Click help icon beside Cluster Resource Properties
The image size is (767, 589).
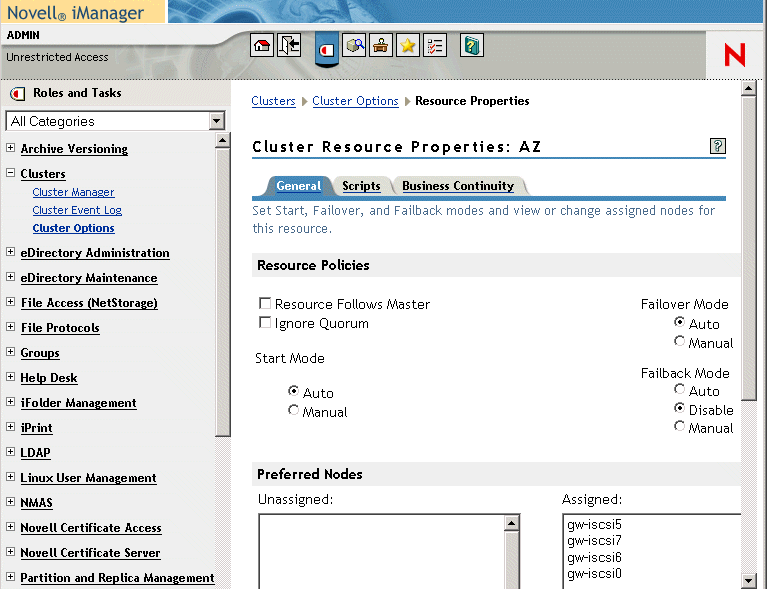(718, 146)
